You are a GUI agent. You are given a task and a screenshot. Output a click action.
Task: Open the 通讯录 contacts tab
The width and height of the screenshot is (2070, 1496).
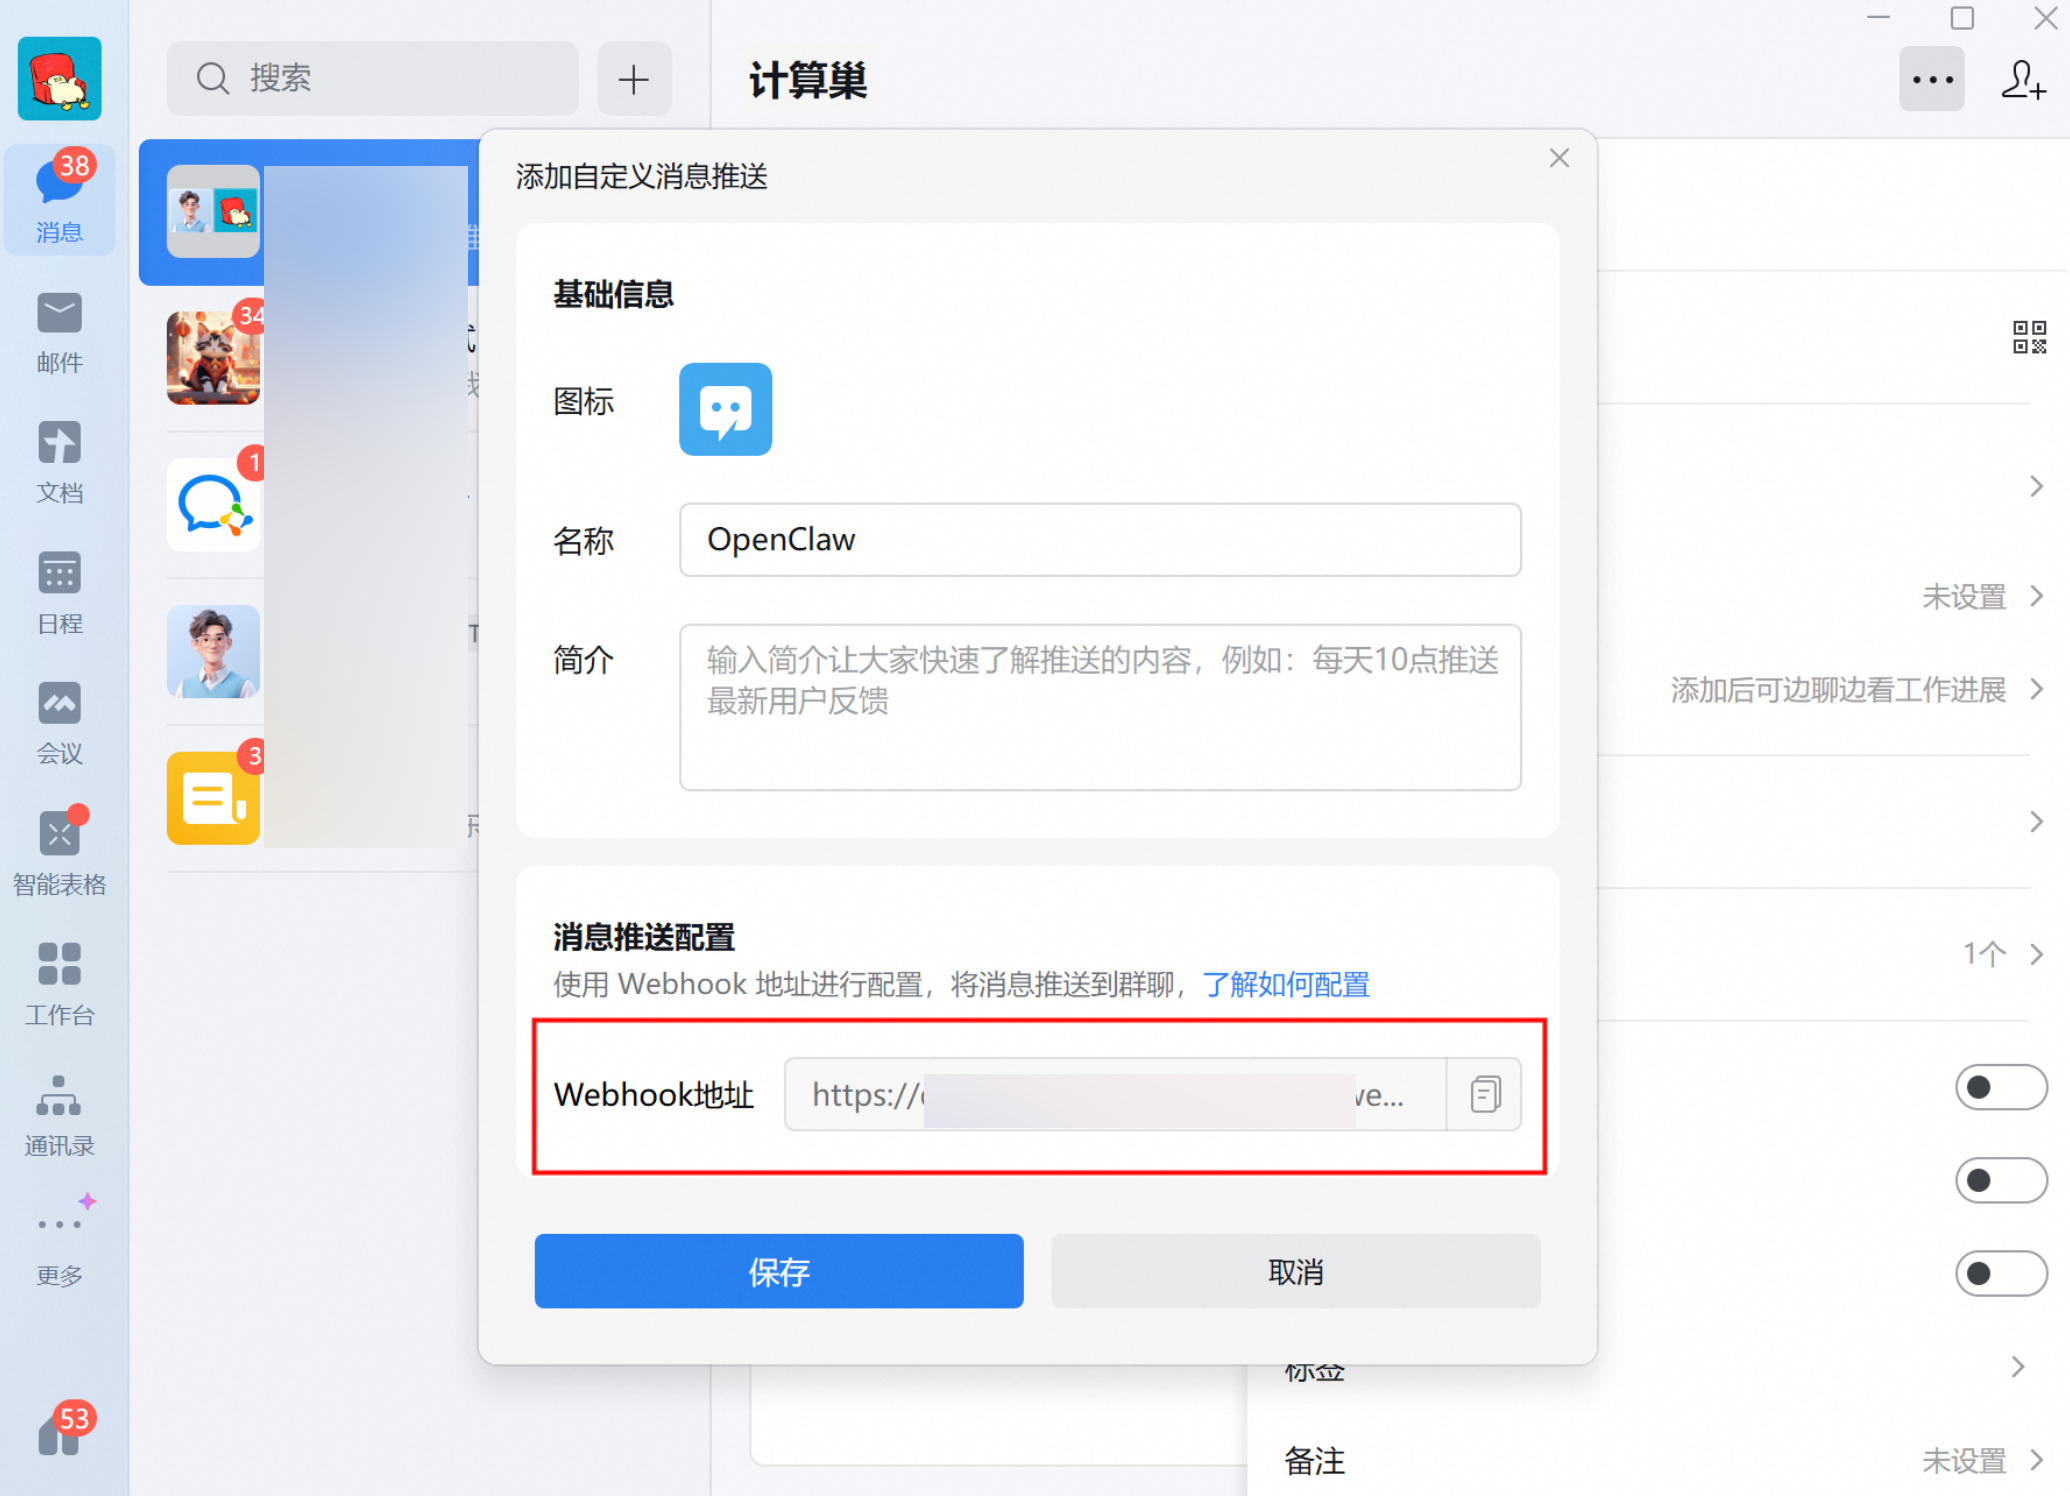[x=59, y=1115]
